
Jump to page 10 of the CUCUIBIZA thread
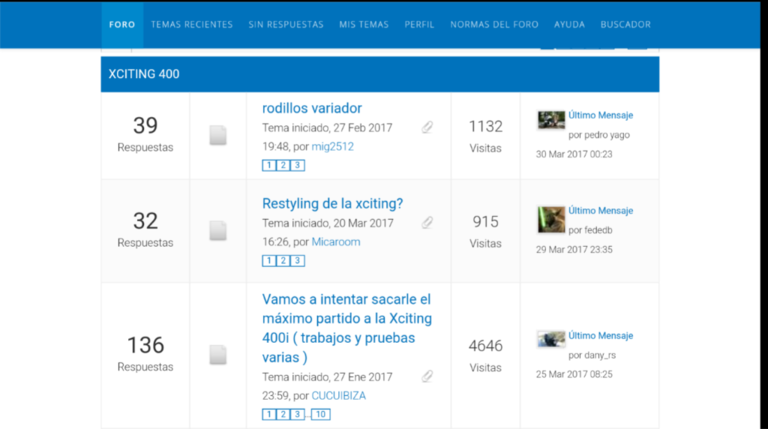[x=320, y=414]
